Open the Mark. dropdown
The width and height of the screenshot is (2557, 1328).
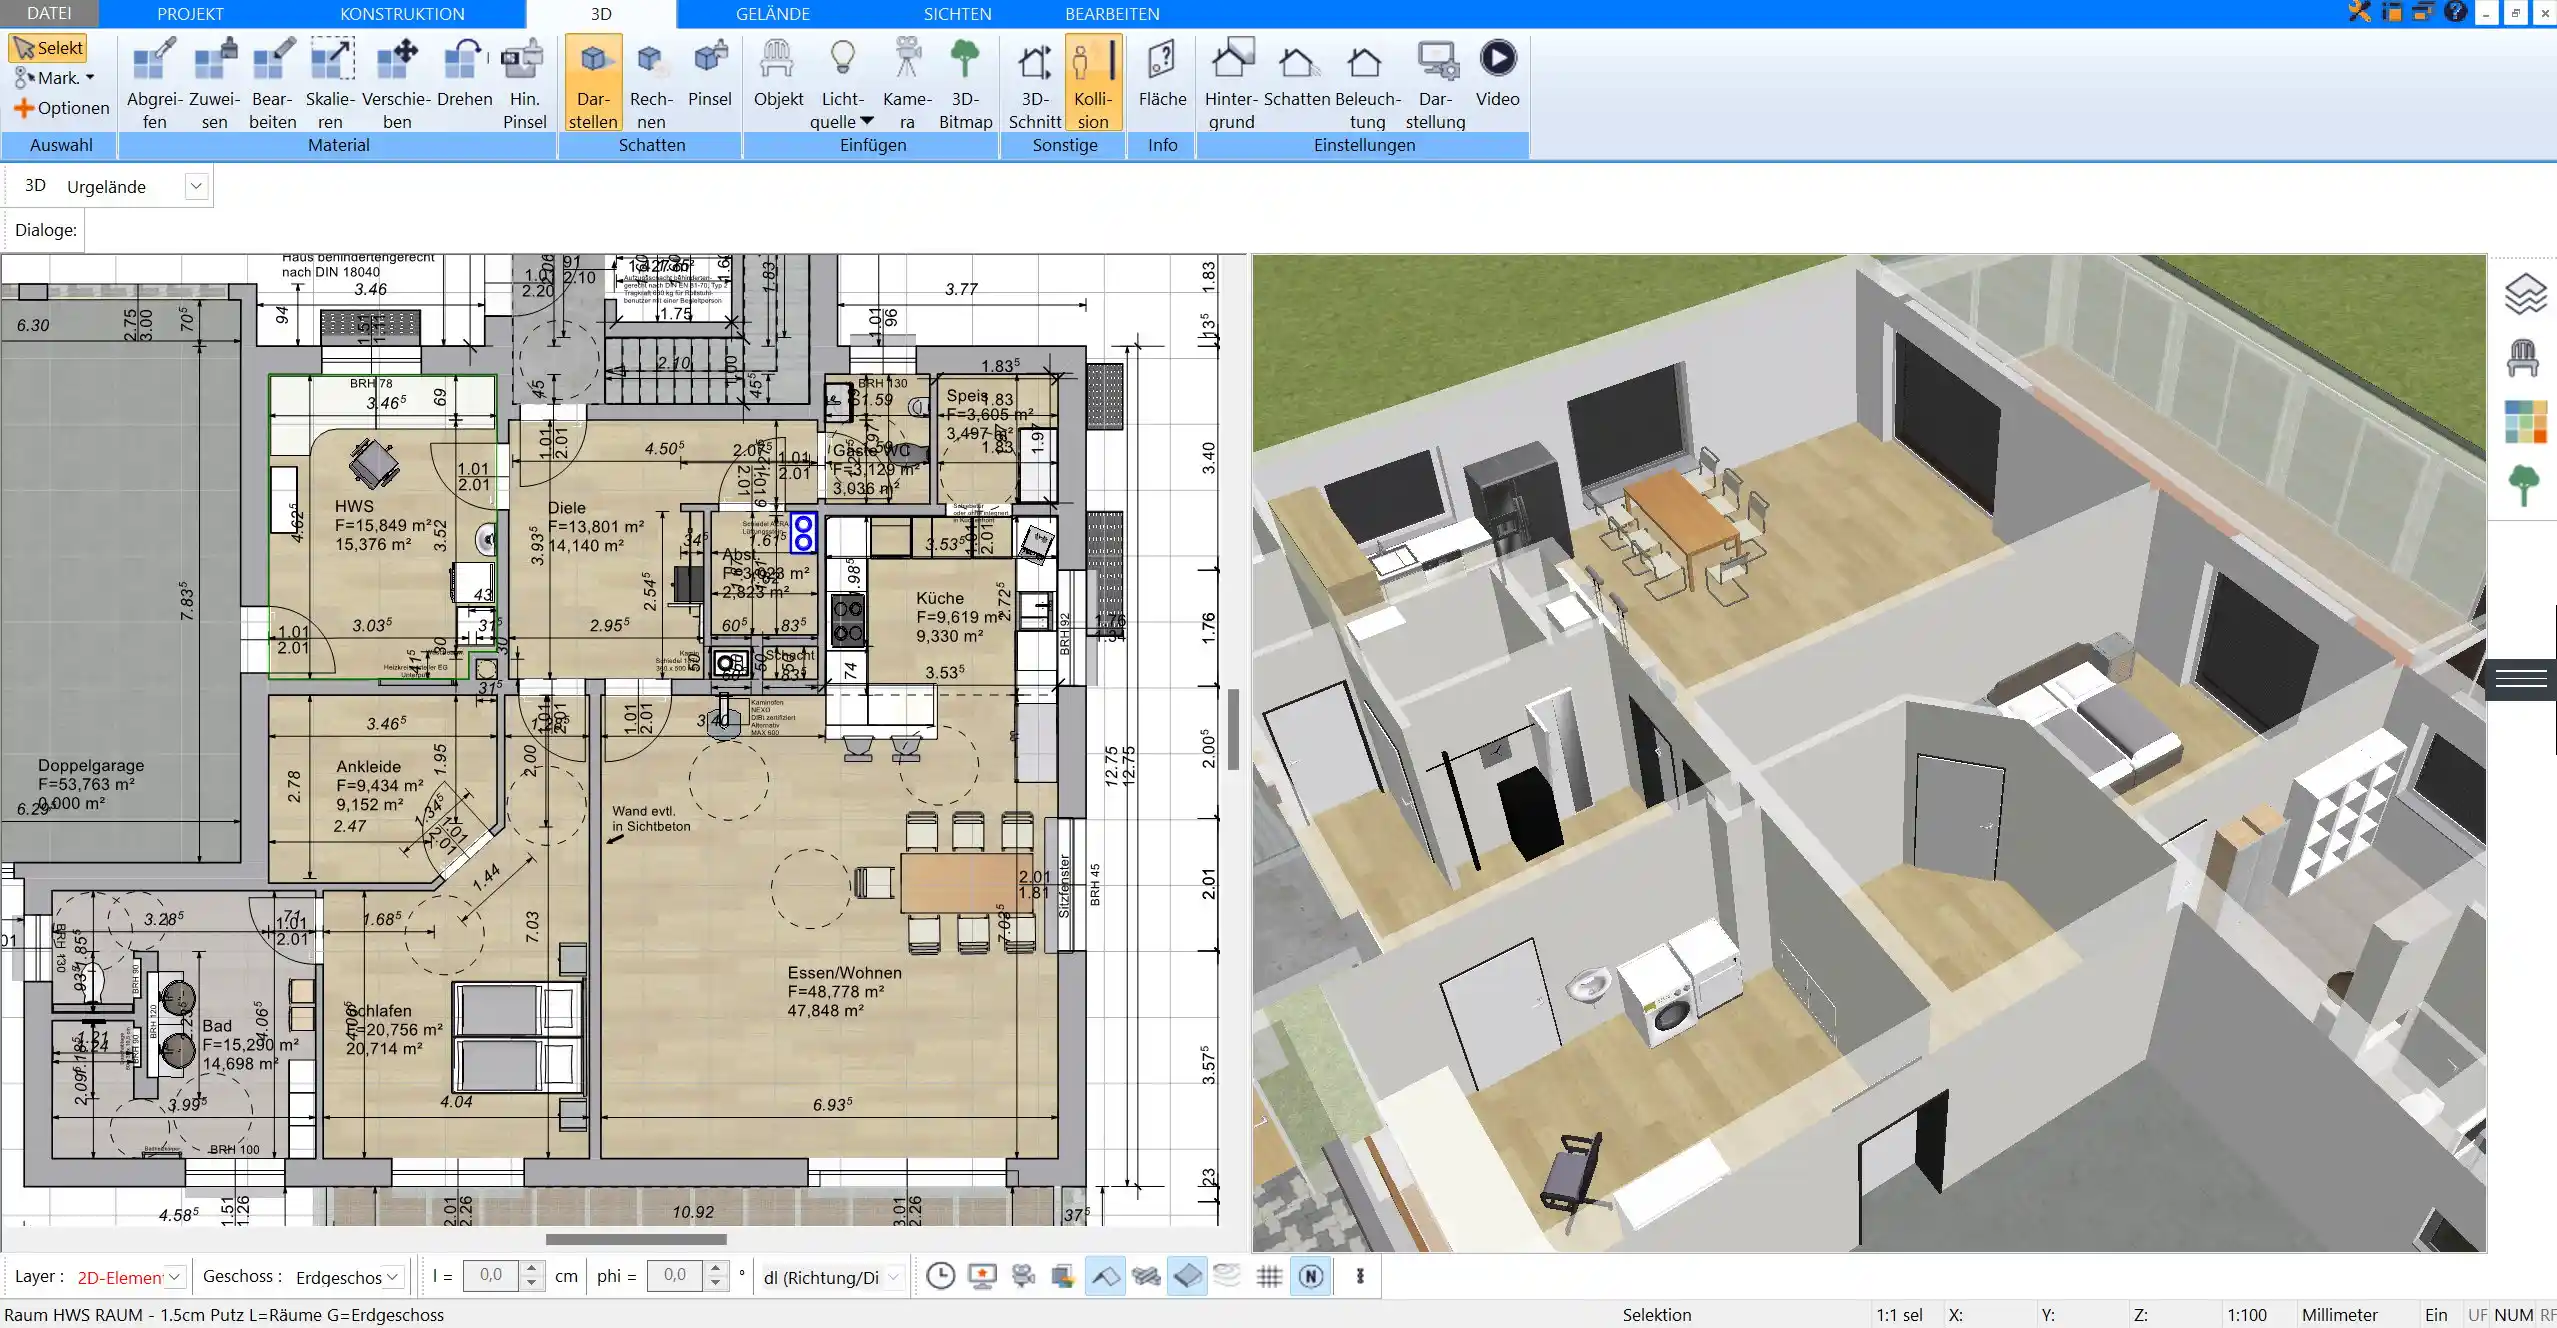pyautogui.click(x=54, y=78)
